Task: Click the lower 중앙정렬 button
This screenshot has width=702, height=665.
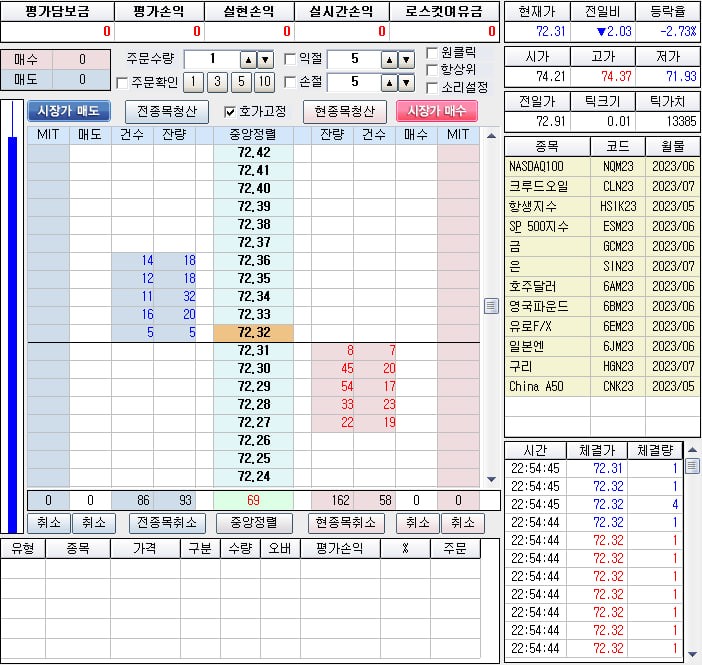Action: pyautogui.click(x=254, y=523)
